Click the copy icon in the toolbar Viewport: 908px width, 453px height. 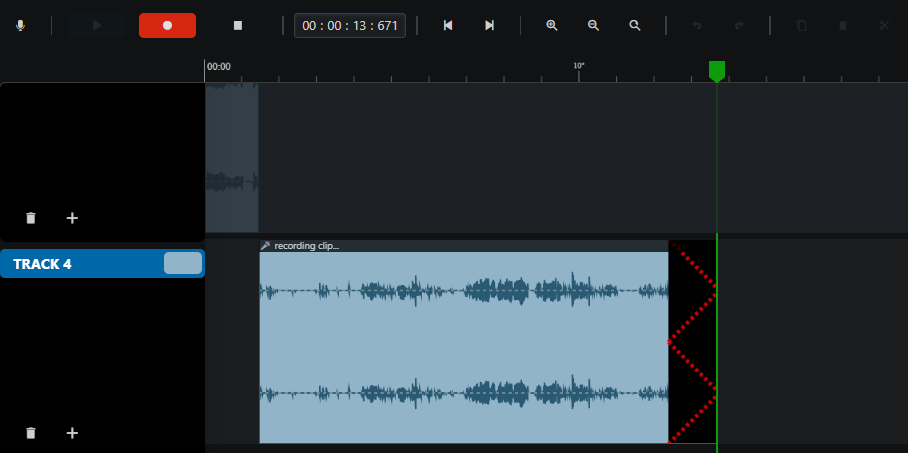coord(801,25)
